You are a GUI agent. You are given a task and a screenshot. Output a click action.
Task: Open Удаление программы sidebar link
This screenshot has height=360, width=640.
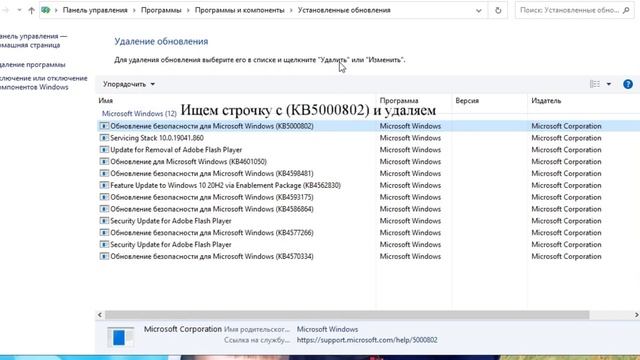point(33,64)
